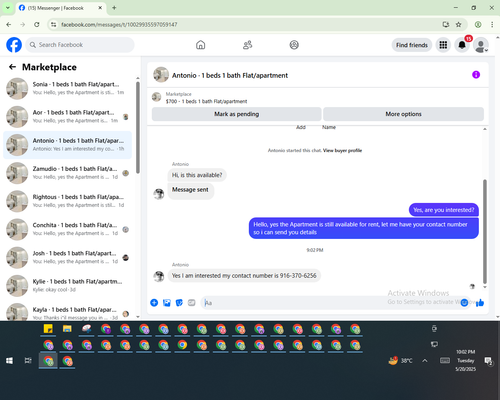Bookmark this page with the star icon

coord(459,24)
